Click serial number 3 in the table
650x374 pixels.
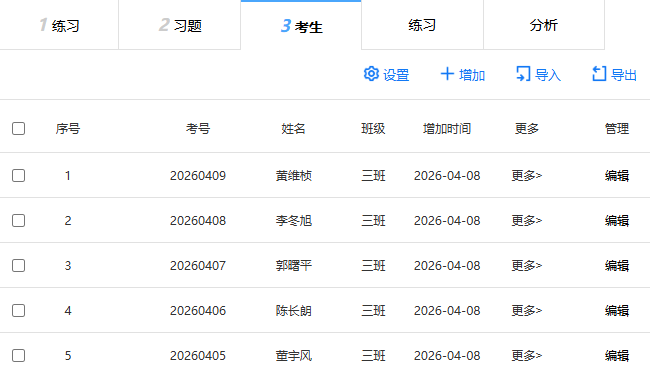68,265
